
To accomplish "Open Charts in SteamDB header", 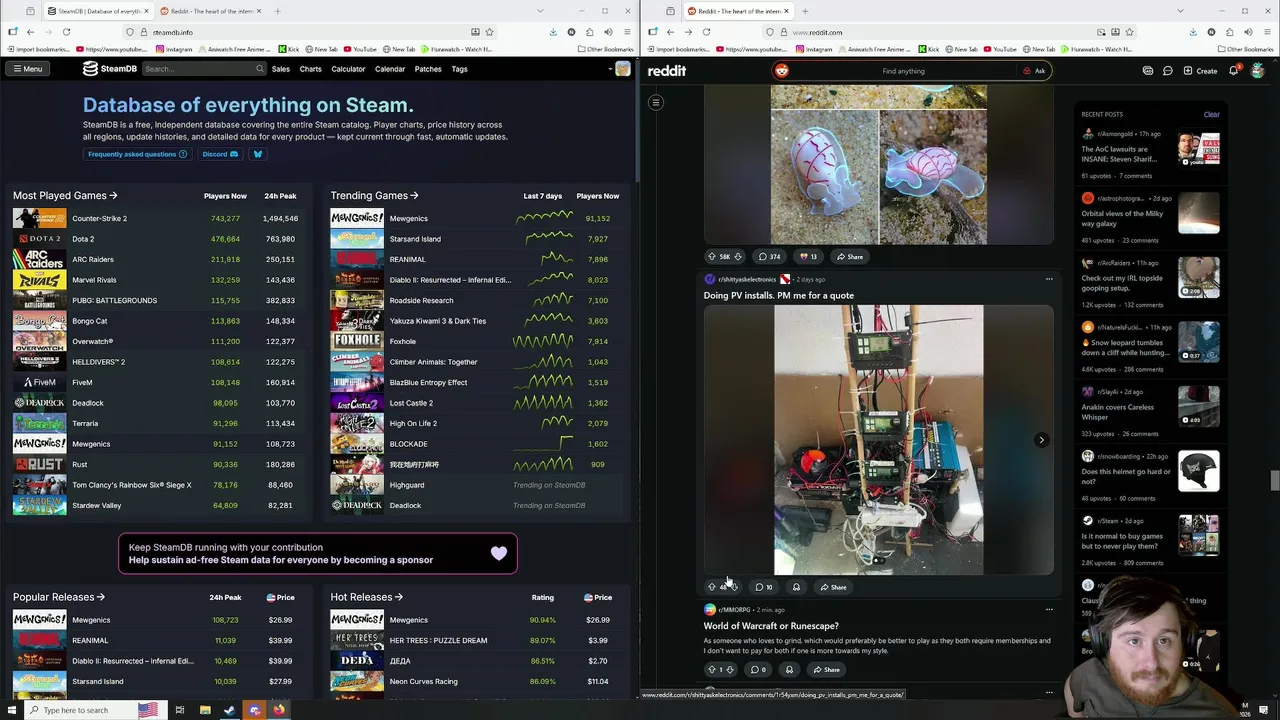I will coord(310,69).
